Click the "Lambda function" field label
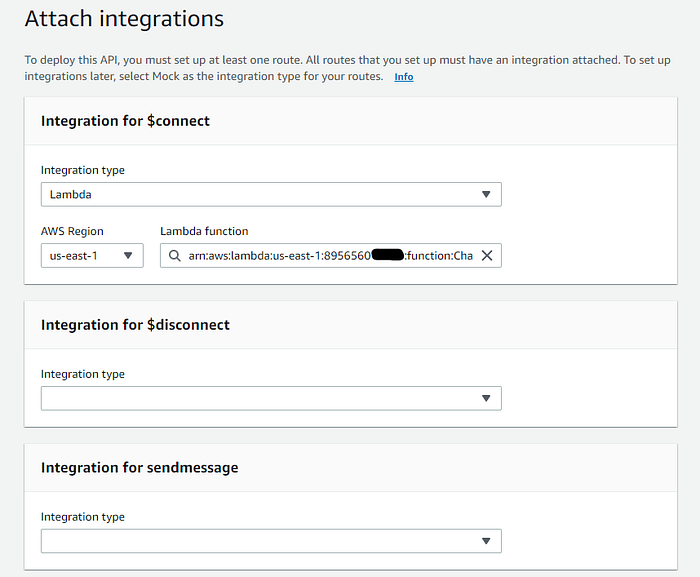This screenshot has width=700, height=577. tap(204, 231)
